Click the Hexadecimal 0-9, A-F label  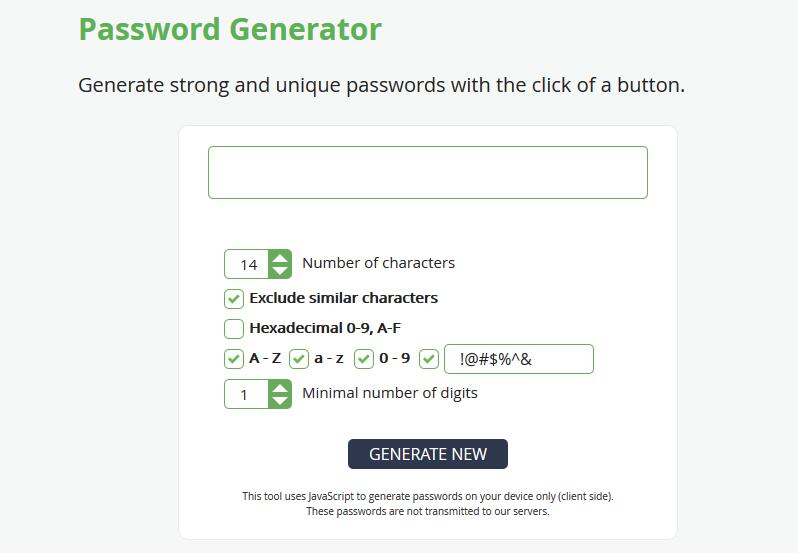[325, 328]
